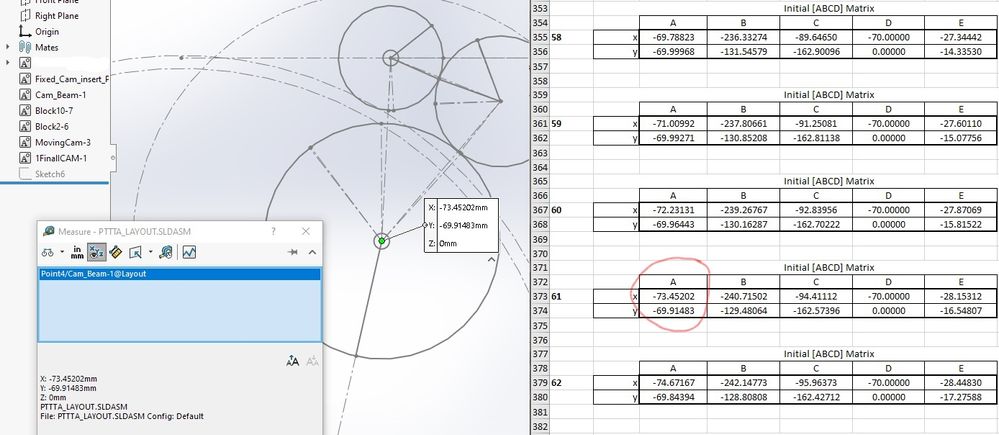Toggle Point-to-Point measurement mode
999x435 pixels.
[x=115, y=252]
